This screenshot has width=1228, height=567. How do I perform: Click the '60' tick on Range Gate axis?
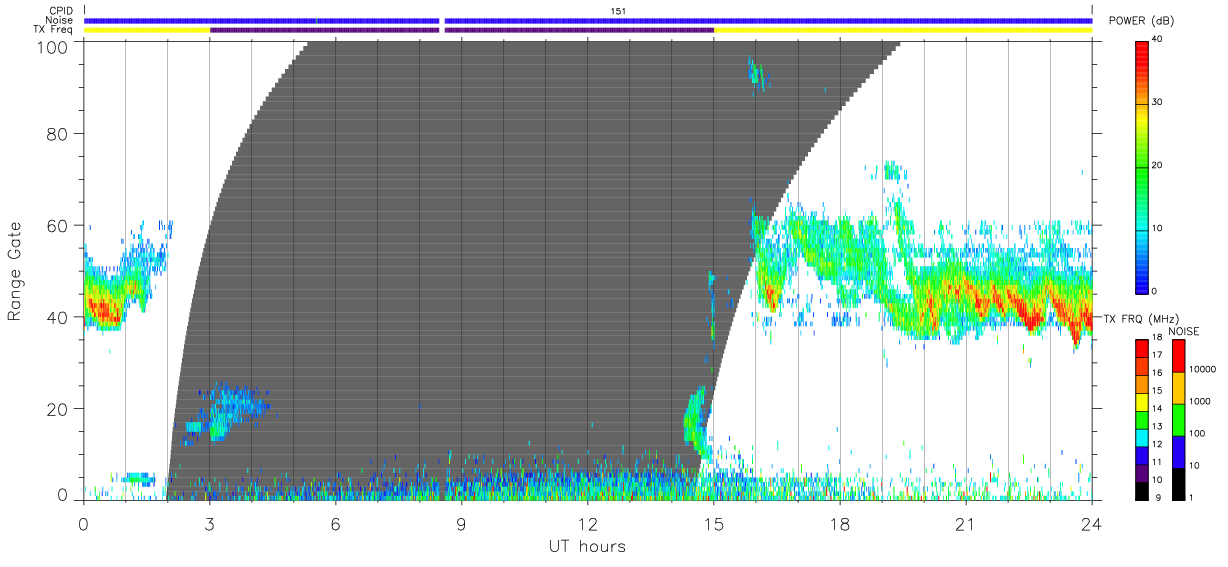coord(58,225)
